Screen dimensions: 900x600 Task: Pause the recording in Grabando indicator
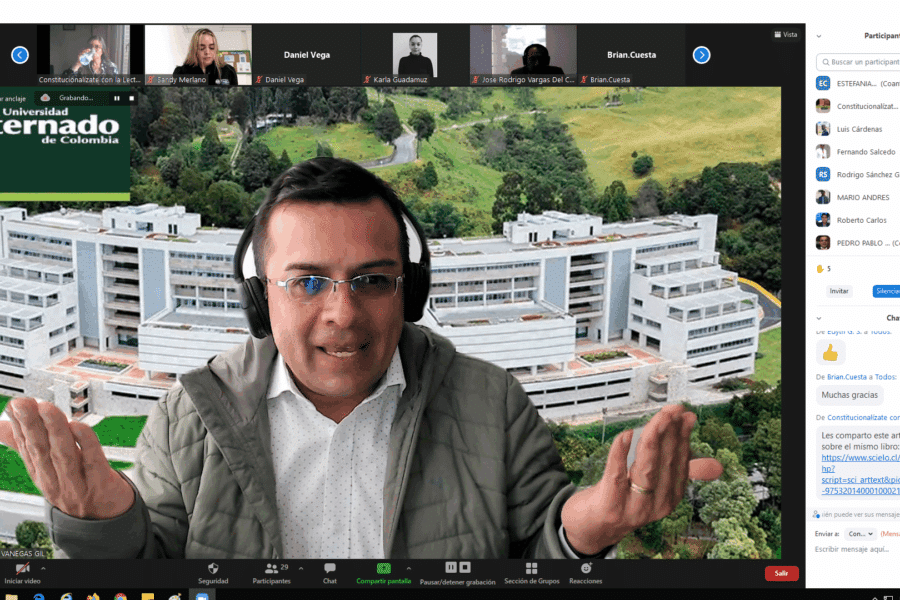117,98
